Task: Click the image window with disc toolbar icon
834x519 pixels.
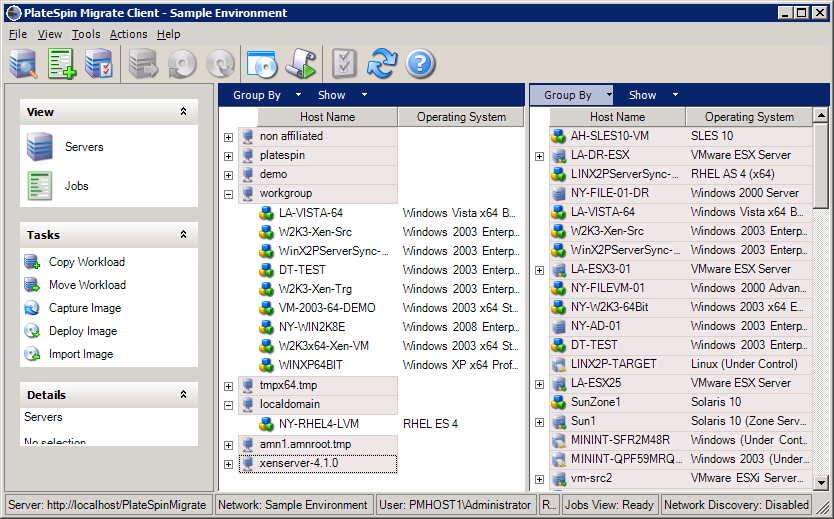Action: [261, 64]
